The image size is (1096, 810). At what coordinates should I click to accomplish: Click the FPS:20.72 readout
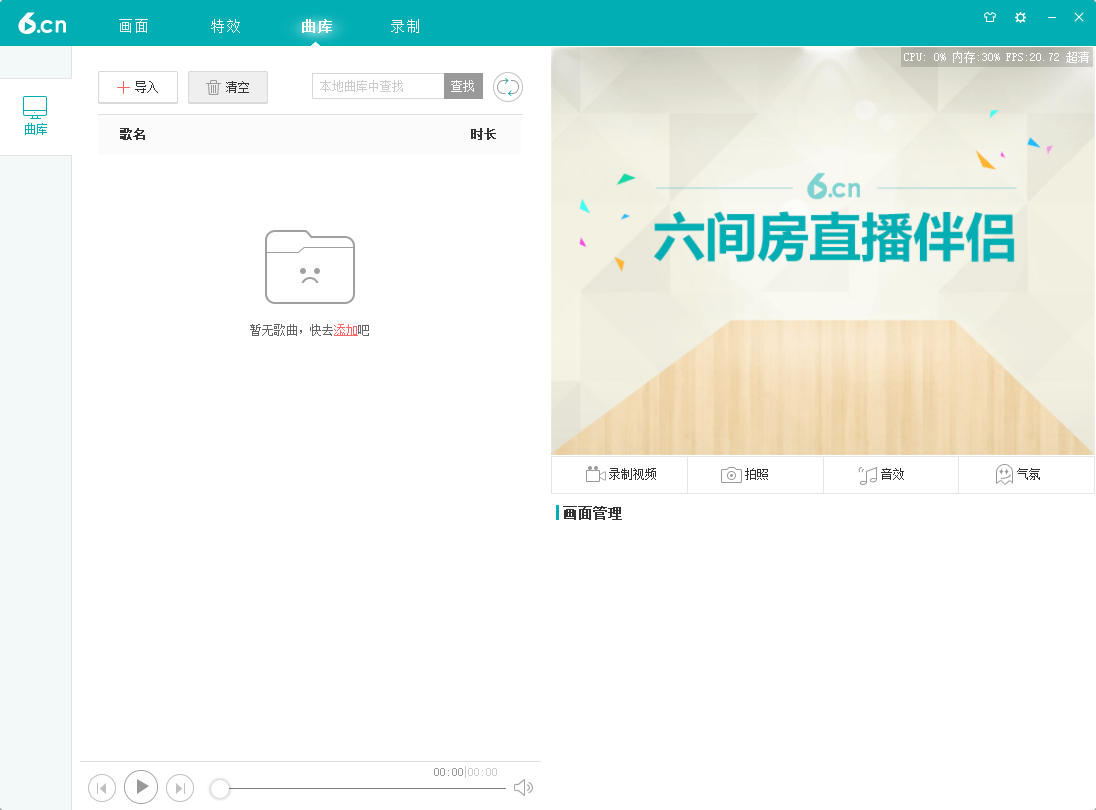1032,57
